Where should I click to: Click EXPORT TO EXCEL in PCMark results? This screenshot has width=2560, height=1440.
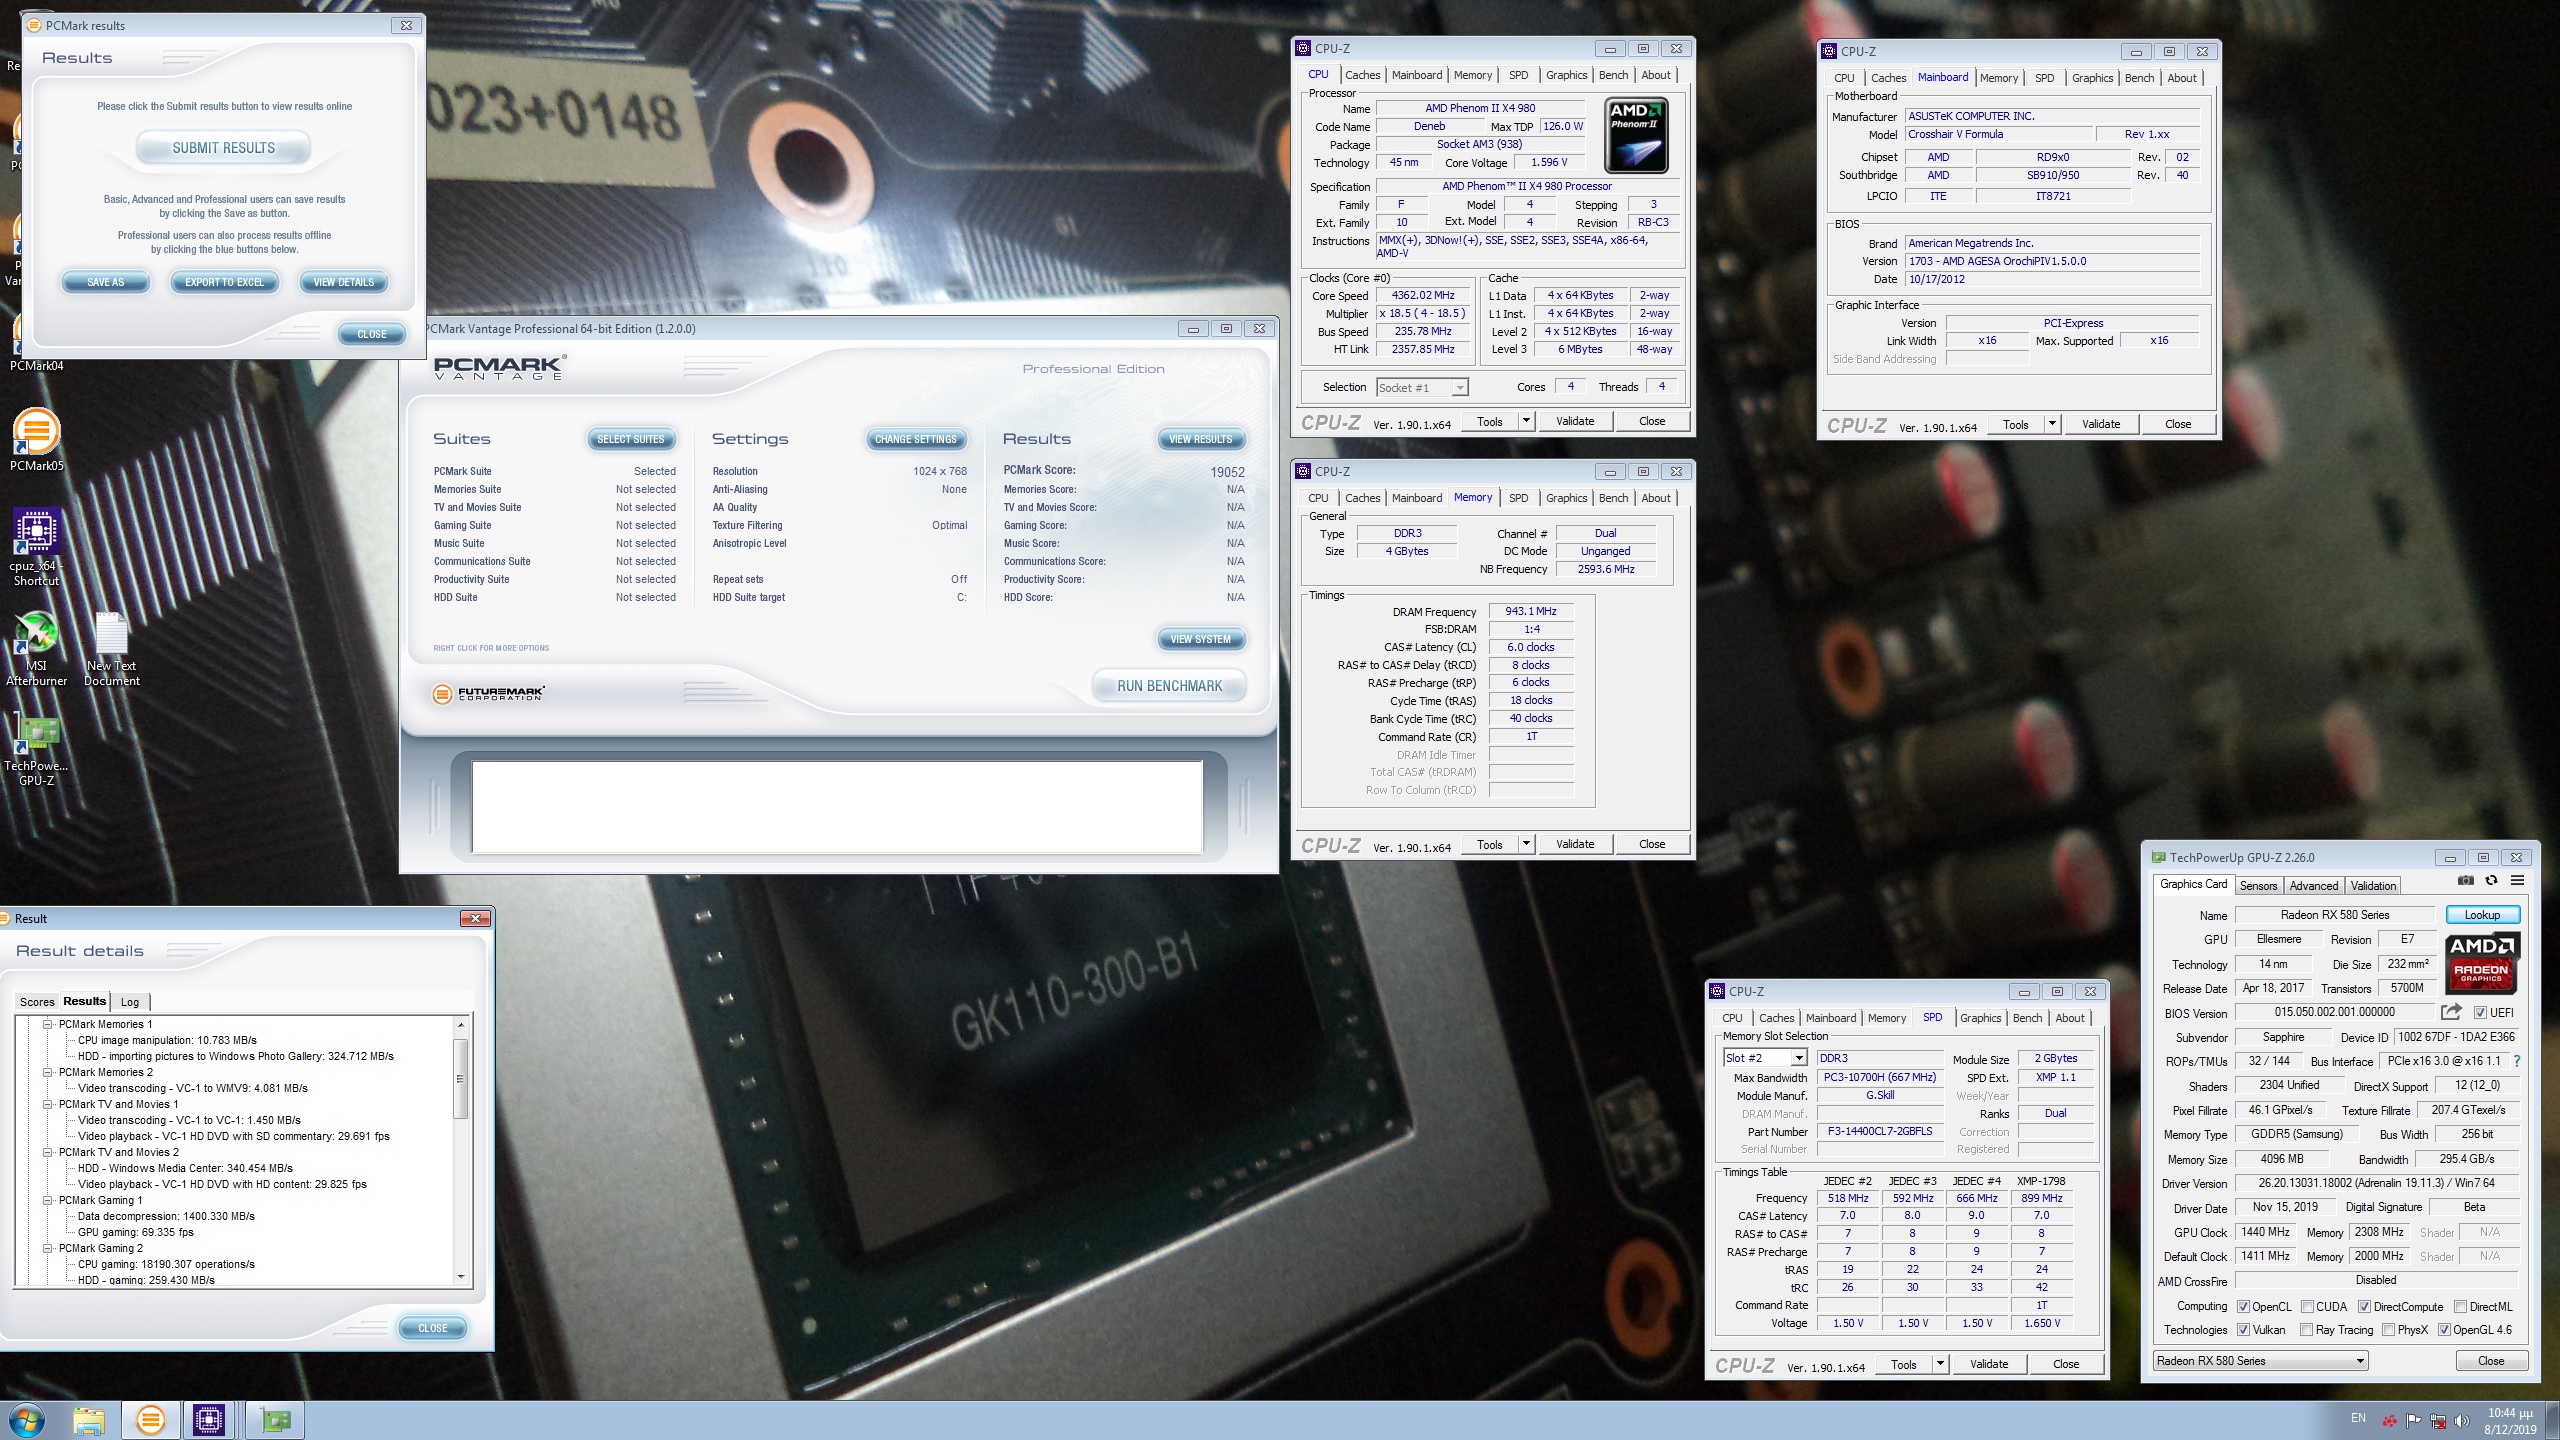tap(224, 282)
